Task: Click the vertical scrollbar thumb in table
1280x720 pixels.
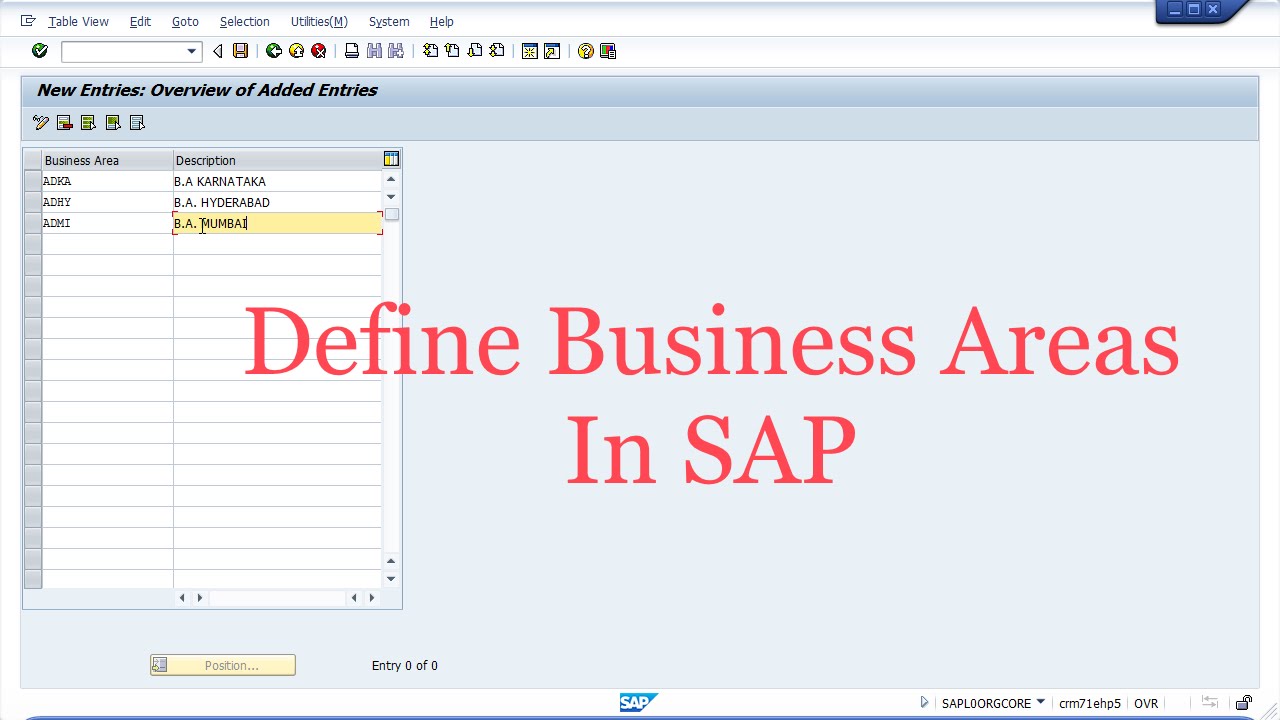Action: (x=392, y=214)
